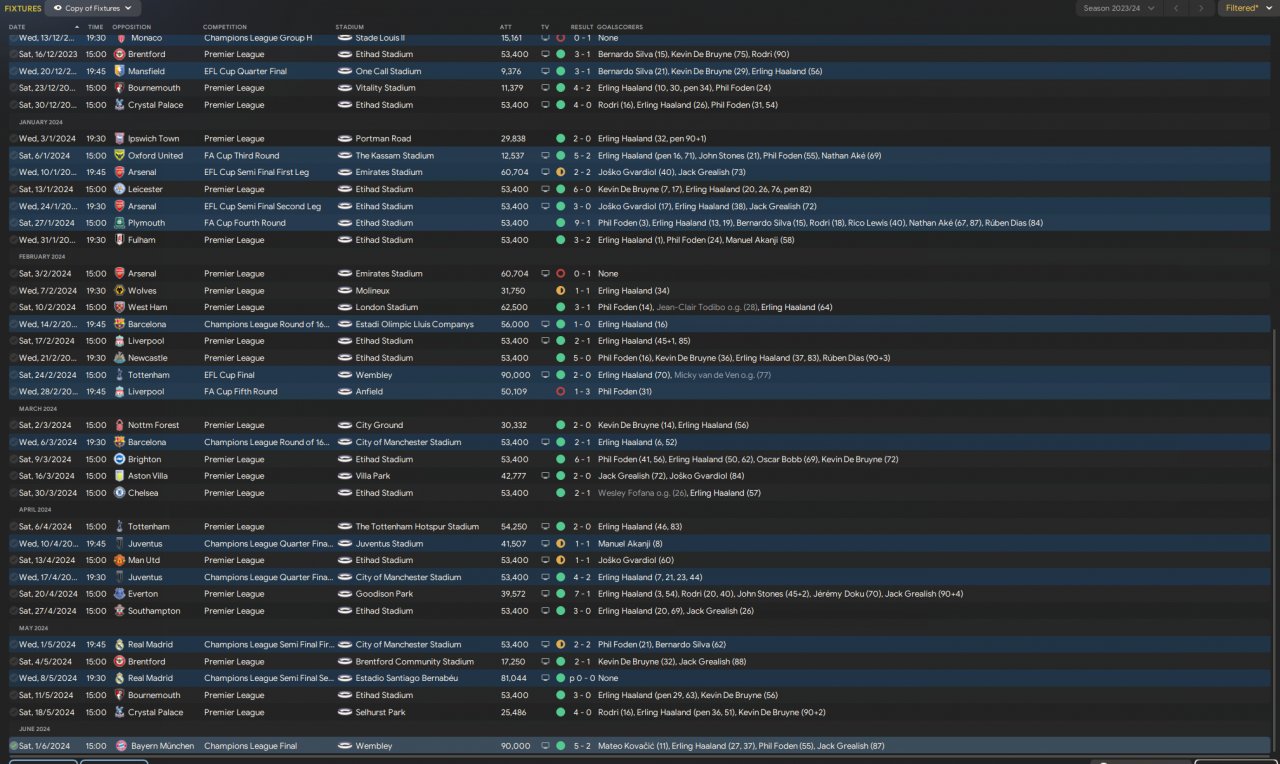Click the Everton club badge
This screenshot has width=1280, height=764.
pos(120,594)
